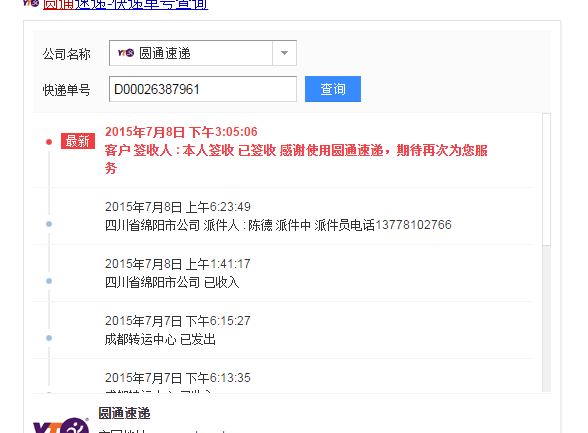Click the signed-for status text in red
Image resolution: width=588 pixels, height=433 pixels.
[296, 159]
